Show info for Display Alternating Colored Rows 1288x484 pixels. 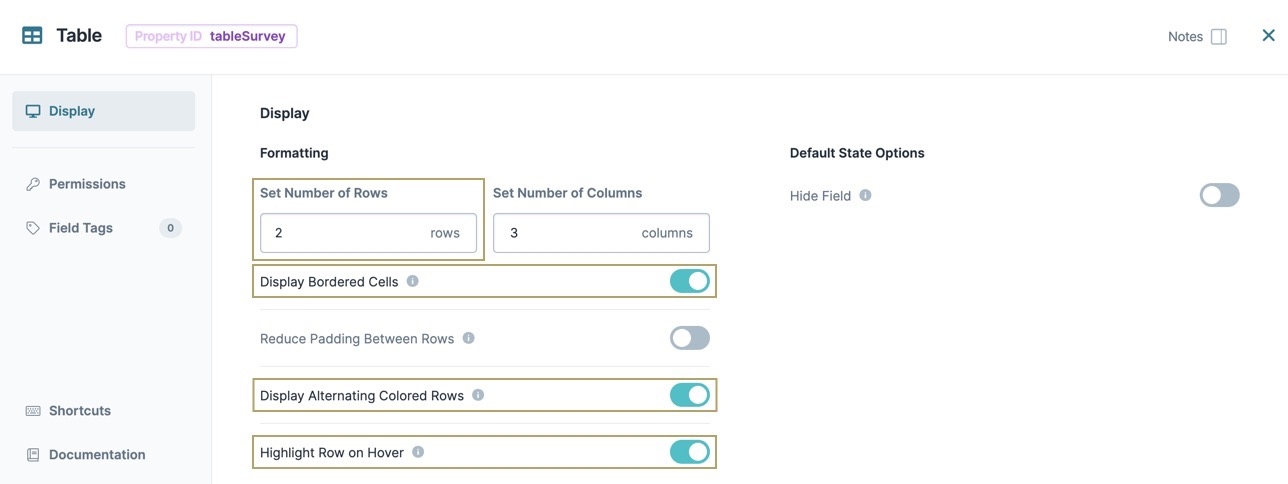tap(478, 395)
